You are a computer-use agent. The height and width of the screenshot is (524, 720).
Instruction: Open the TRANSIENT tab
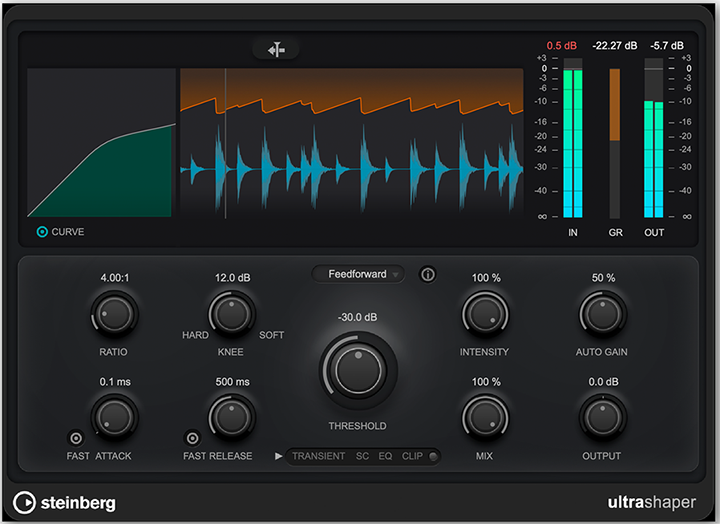[318, 456]
